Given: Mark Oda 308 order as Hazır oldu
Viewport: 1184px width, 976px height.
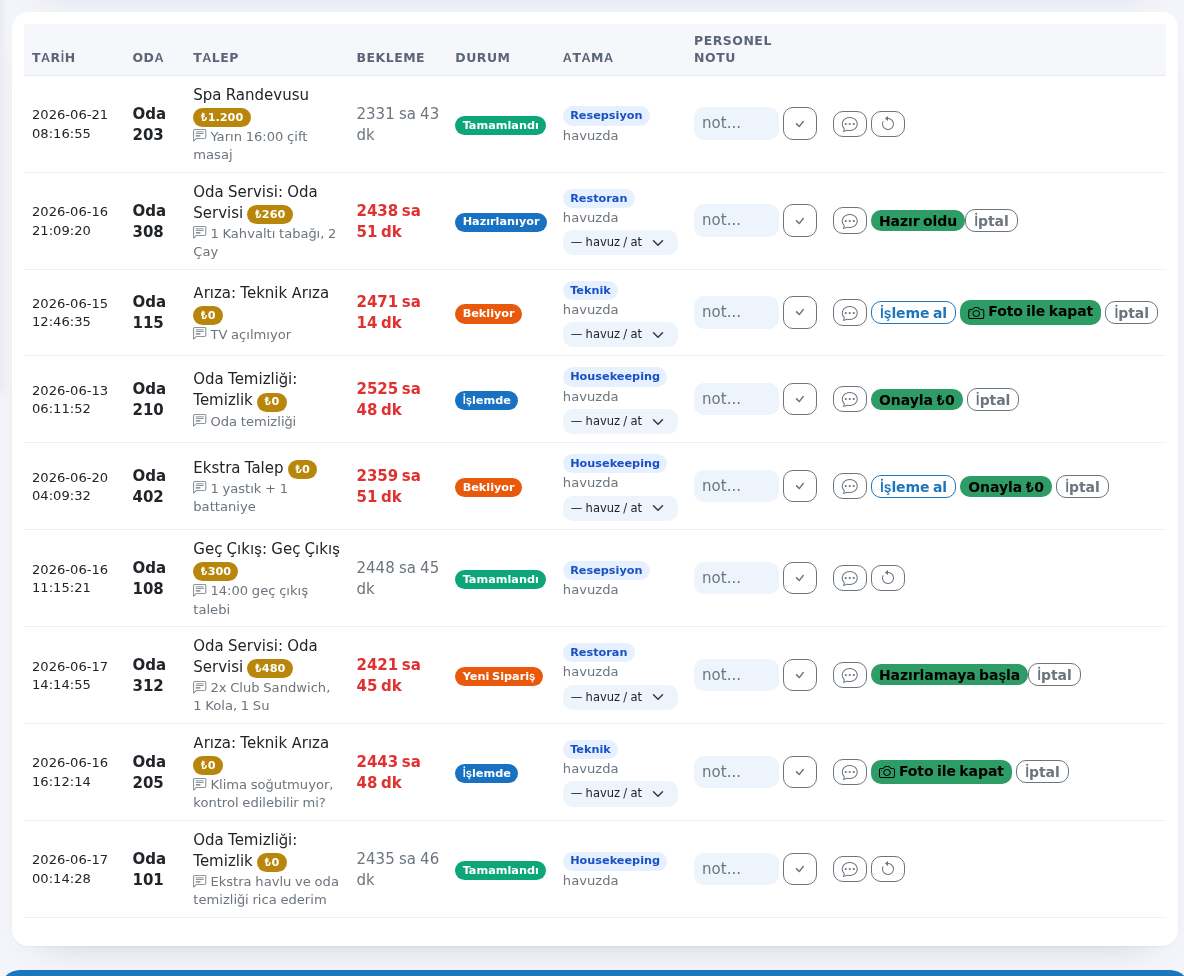Looking at the screenshot, I should click(917, 221).
